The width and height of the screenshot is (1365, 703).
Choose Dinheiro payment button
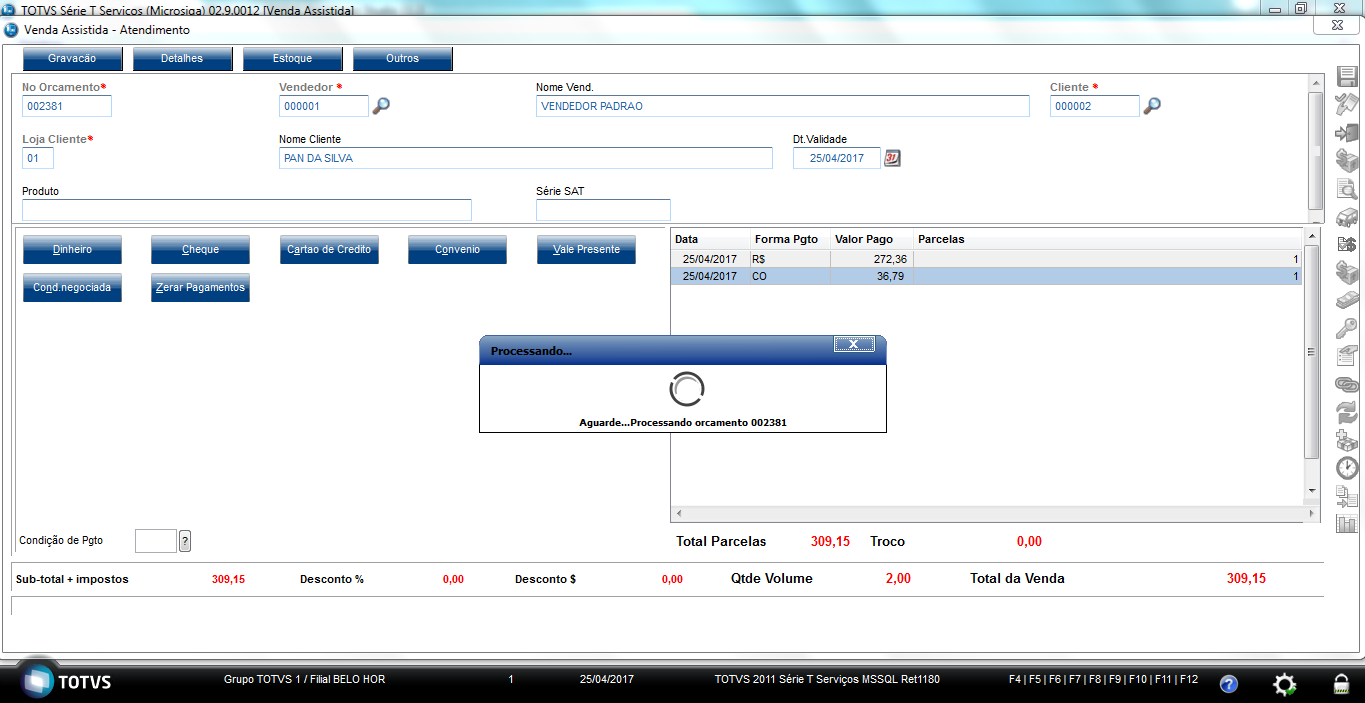(x=72, y=250)
